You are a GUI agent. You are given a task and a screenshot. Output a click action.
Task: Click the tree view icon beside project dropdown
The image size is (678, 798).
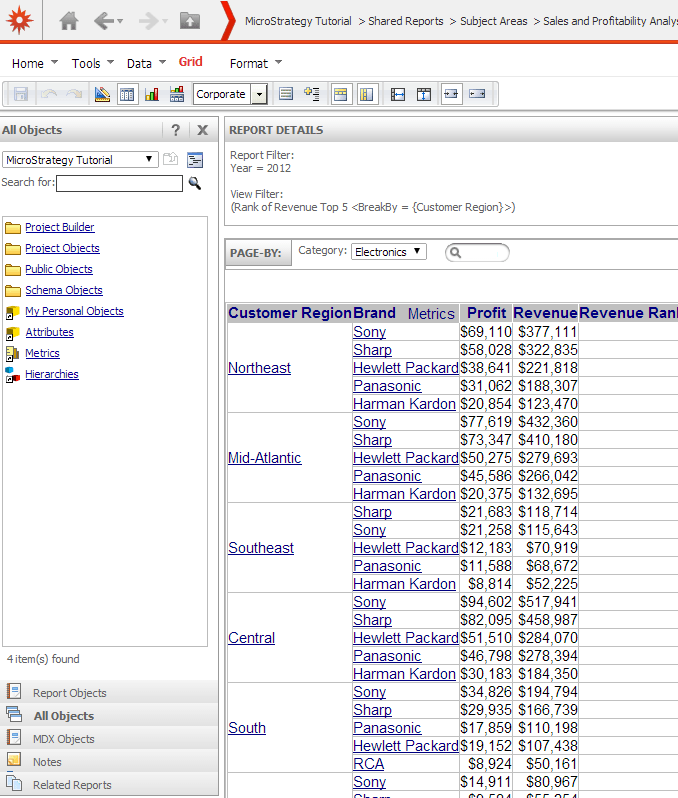(x=195, y=160)
